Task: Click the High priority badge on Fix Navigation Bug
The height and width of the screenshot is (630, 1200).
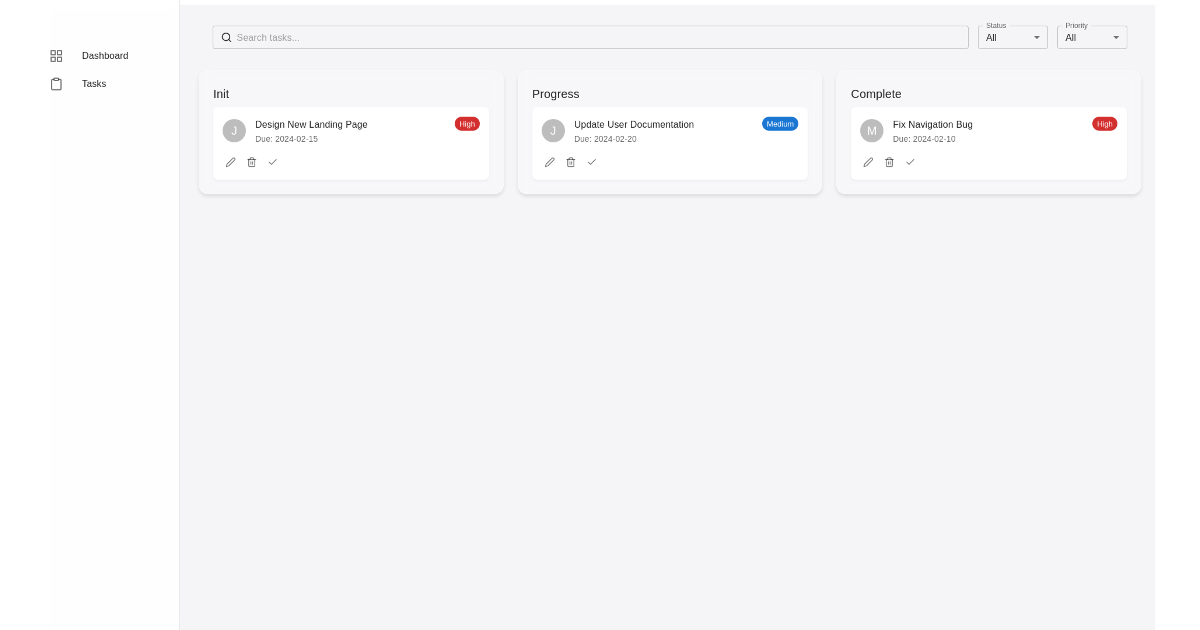Action: [x=1104, y=124]
